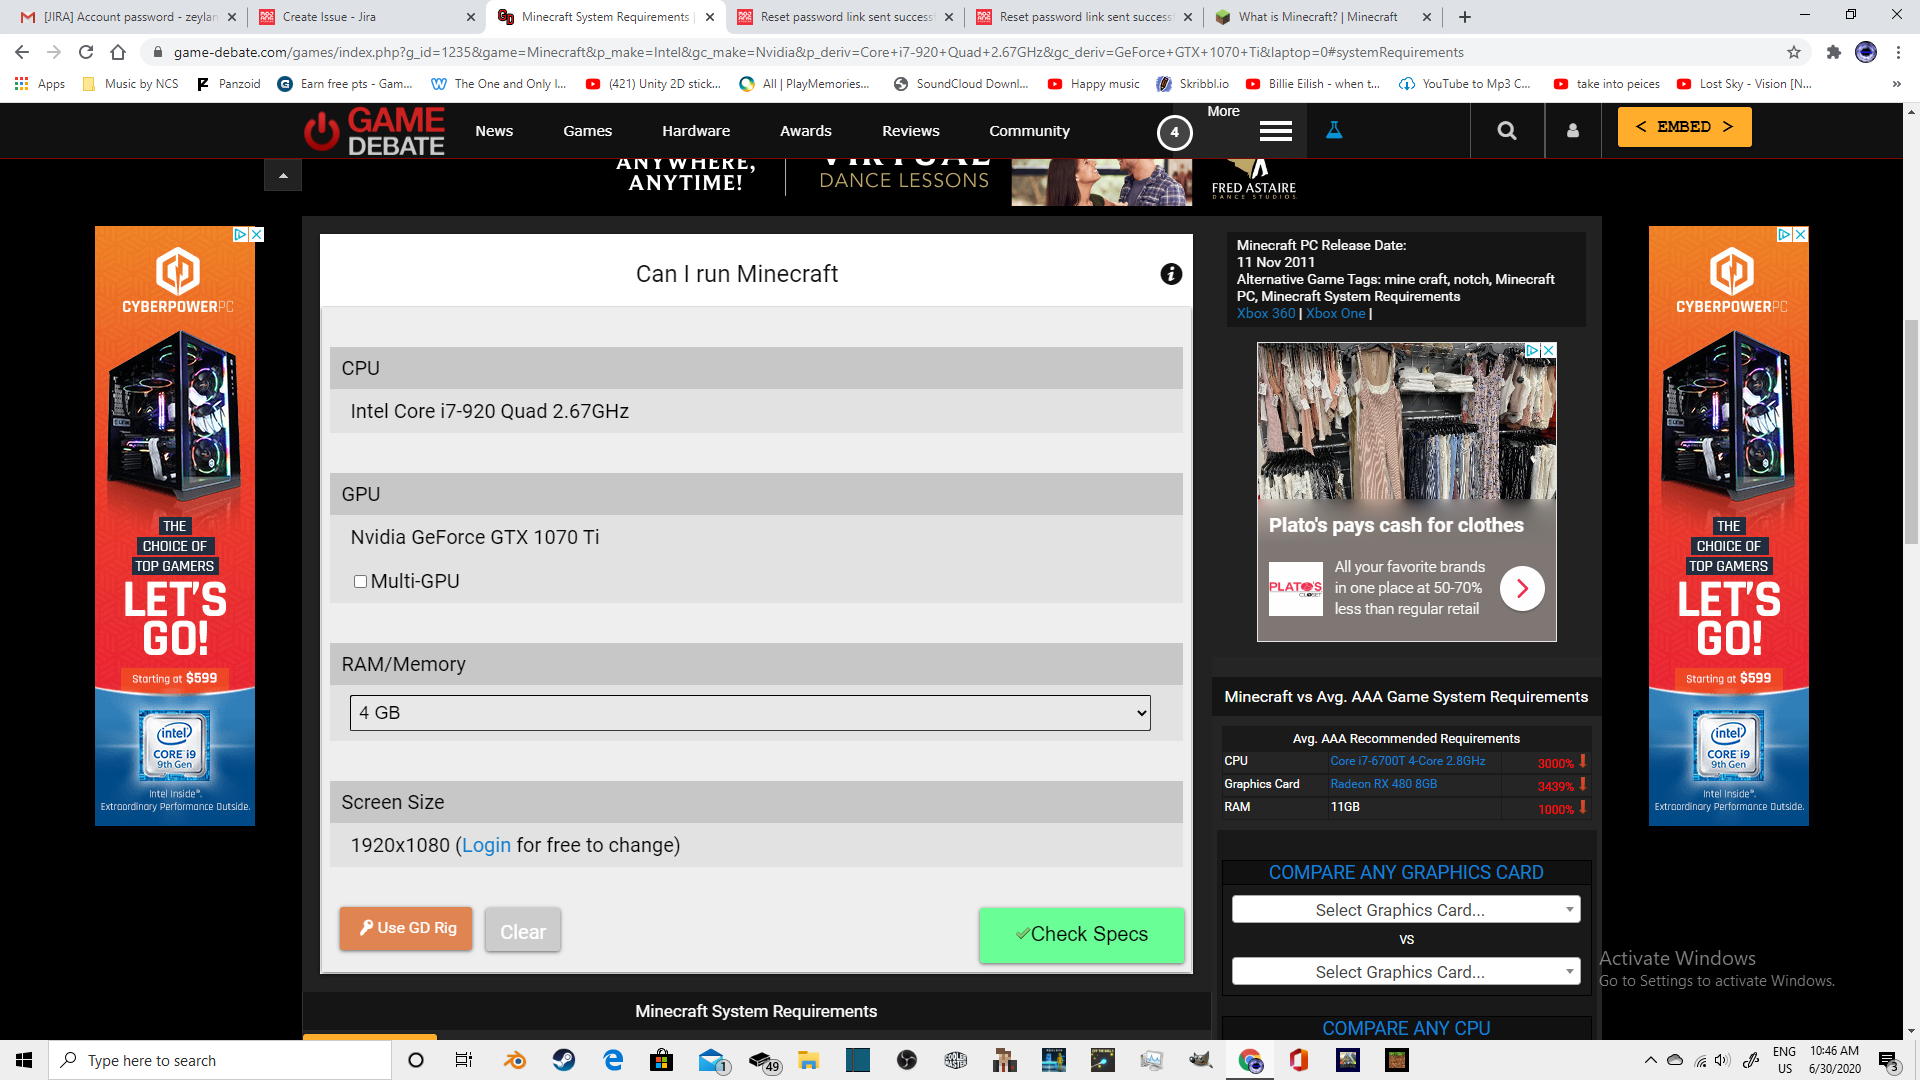This screenshot has height=1080, width=1920.
Task: Open Steam from the Windows taskbar
Action: tap(564, 1060)
